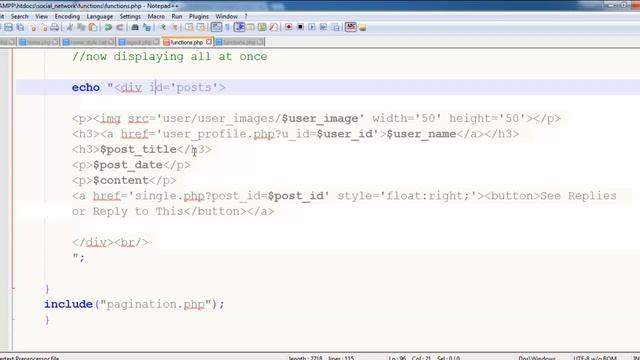Screen dimensions: 640x360
Task: Click '$post_id' in the single.php link
Action: tap(296, 196)
